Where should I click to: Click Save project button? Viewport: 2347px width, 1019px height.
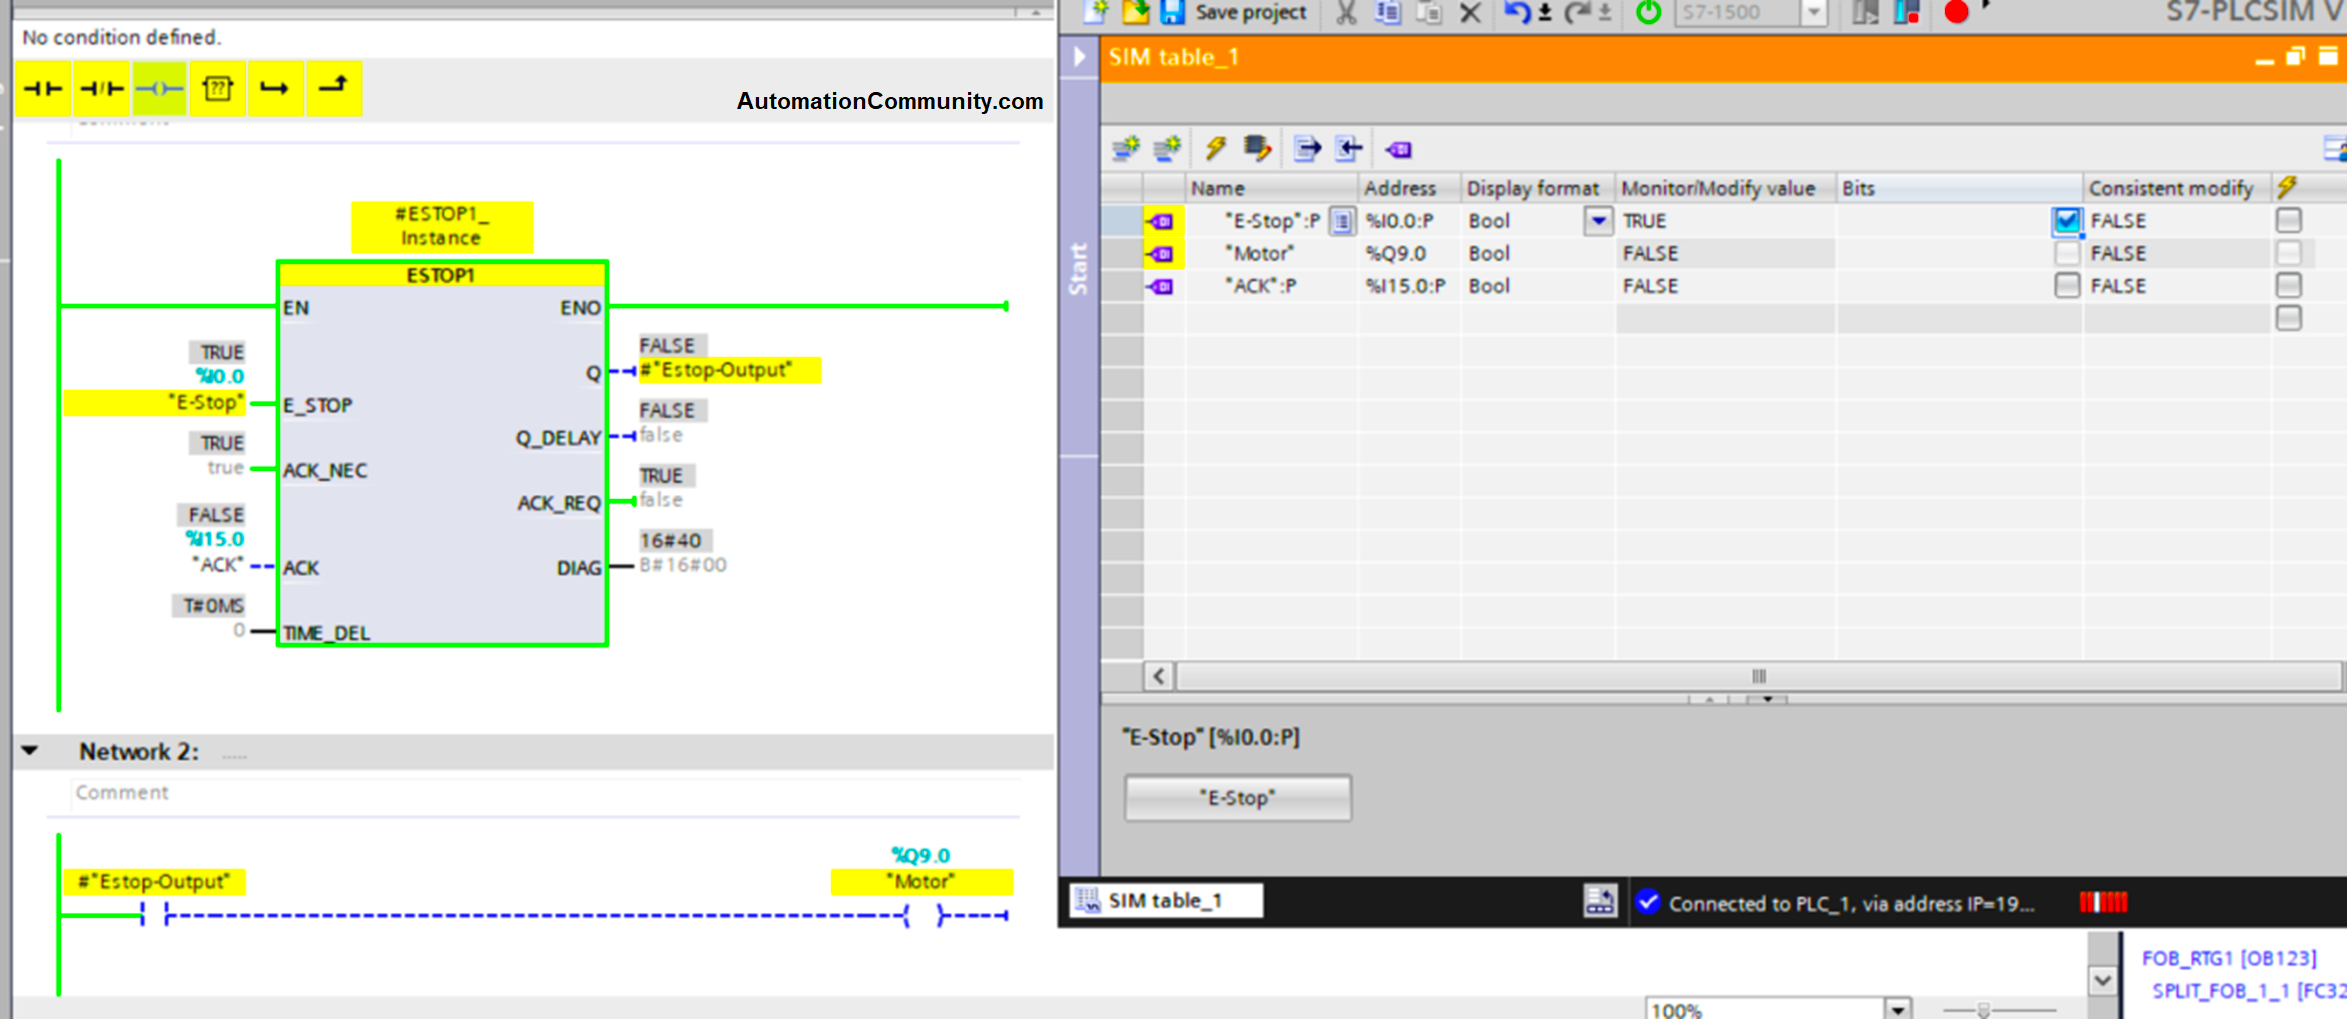(1236, 12)
